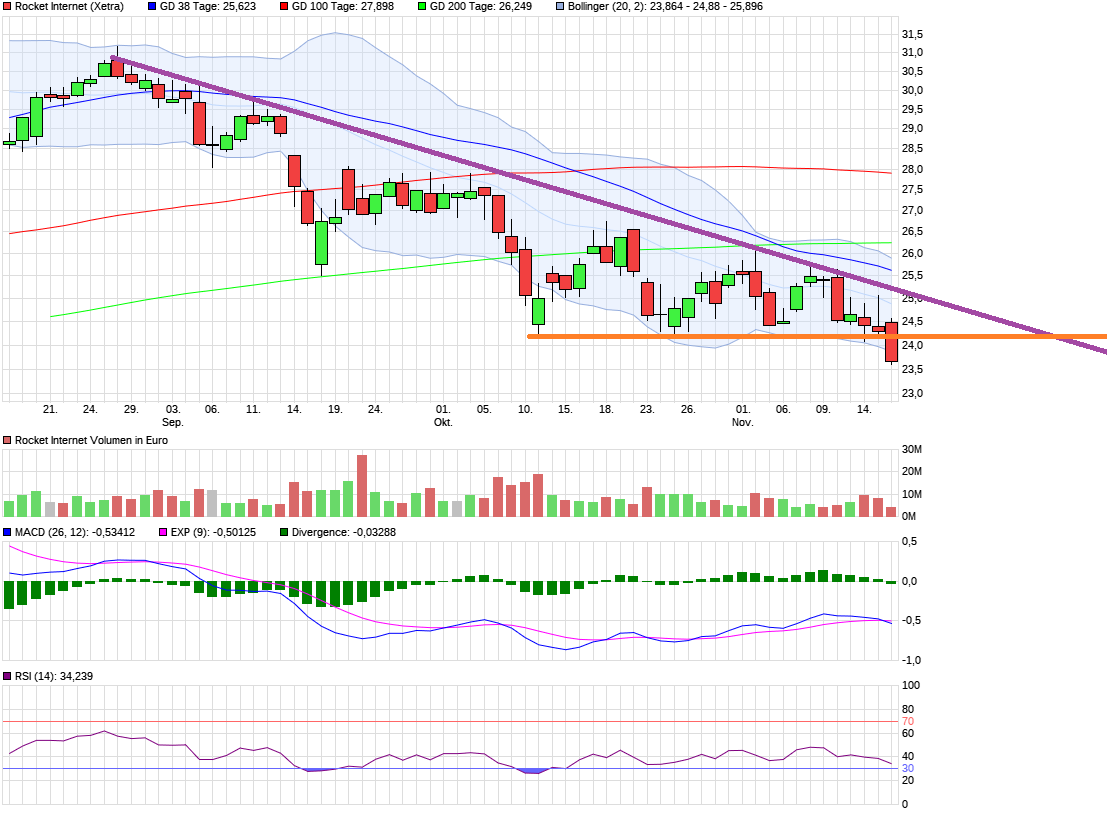Click the red Rocket Internet (Xetra) legend icon
This screenshot has width=1107, height=814.
[x=7, y=7]
